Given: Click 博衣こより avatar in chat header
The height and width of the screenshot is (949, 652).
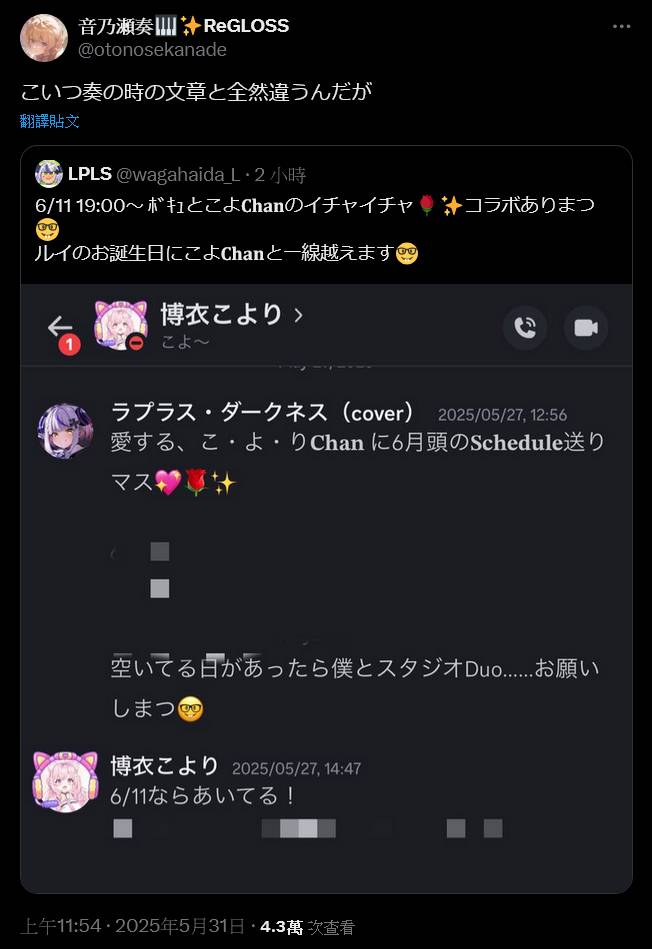Looking at the screenshot, I should [x=121, y=326].
